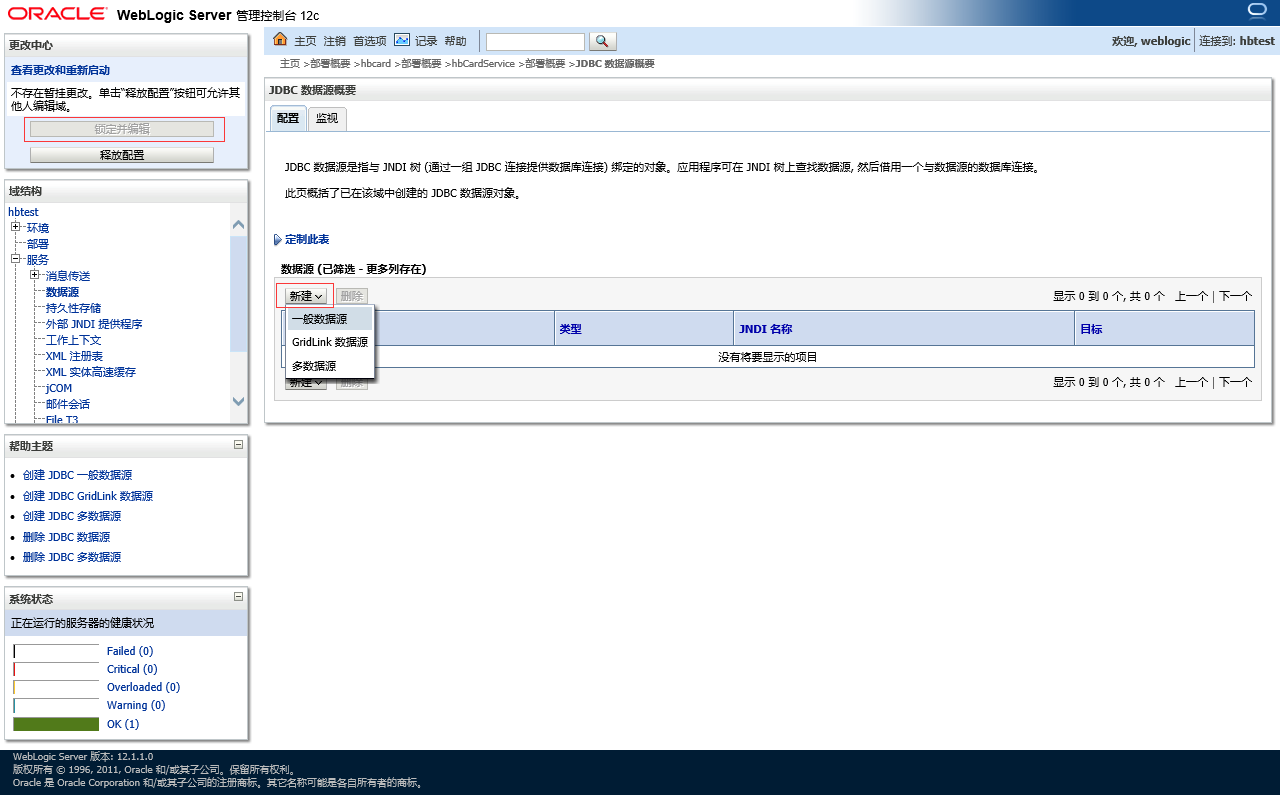1280x801 pixels.
Task: Open 首选项 in the top toolbar
Action: click(x=370, y=41)
